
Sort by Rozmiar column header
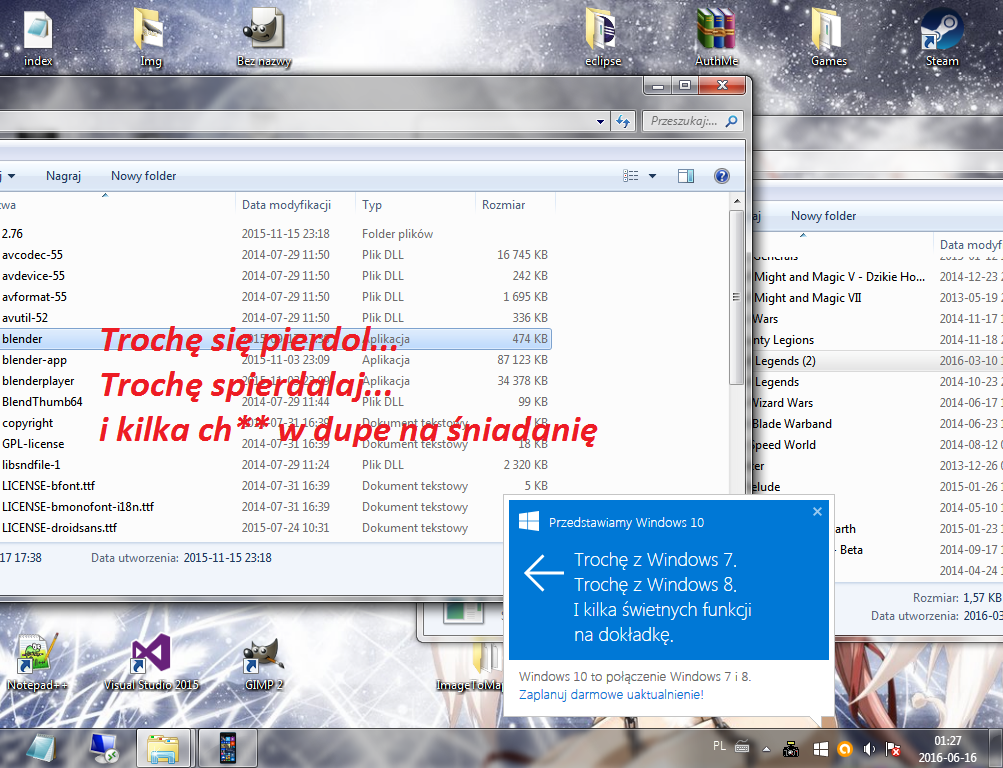click(515, 205)
